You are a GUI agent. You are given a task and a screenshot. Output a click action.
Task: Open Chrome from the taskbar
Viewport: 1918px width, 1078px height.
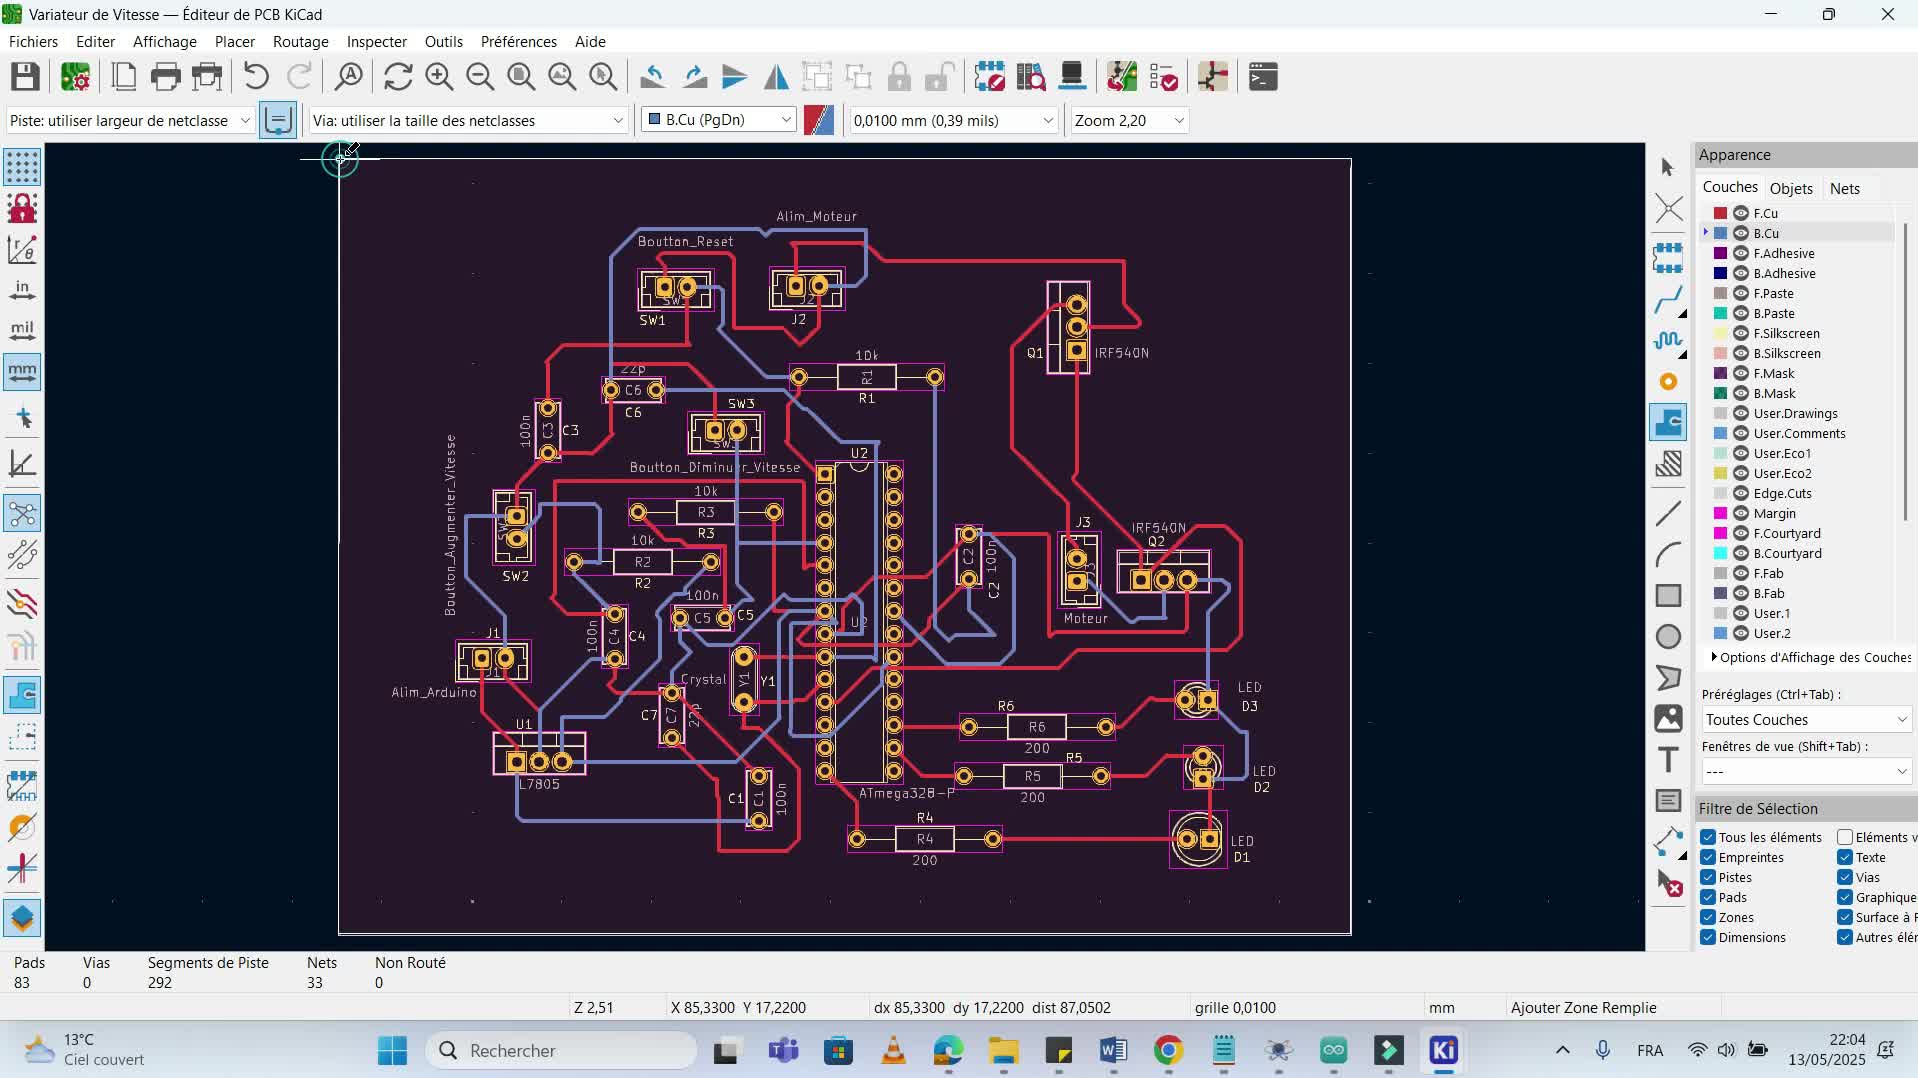1168,1051
